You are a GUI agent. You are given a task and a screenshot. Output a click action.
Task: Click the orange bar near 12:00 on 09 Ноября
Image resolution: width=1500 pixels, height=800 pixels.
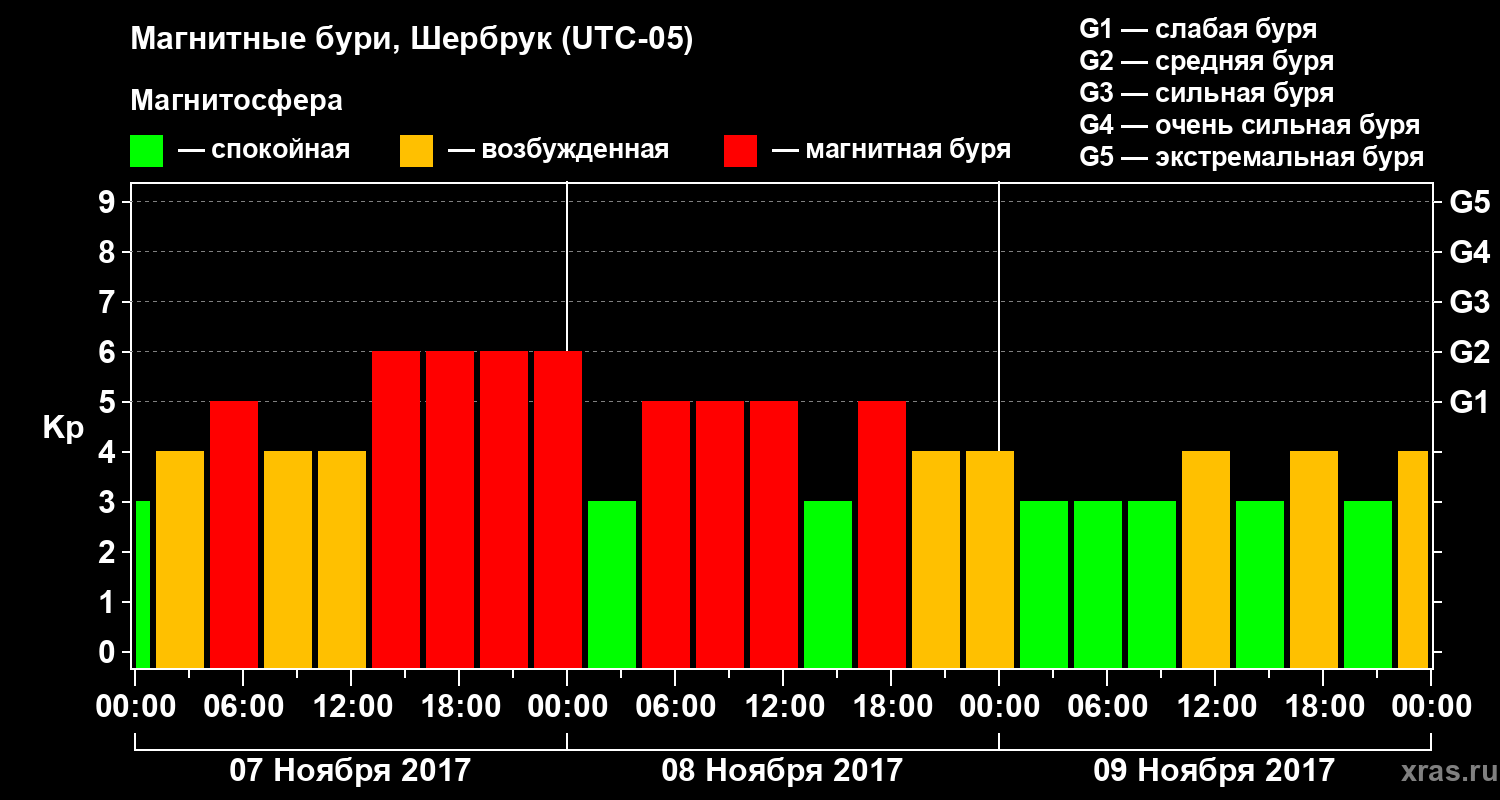pos(1206,559)
